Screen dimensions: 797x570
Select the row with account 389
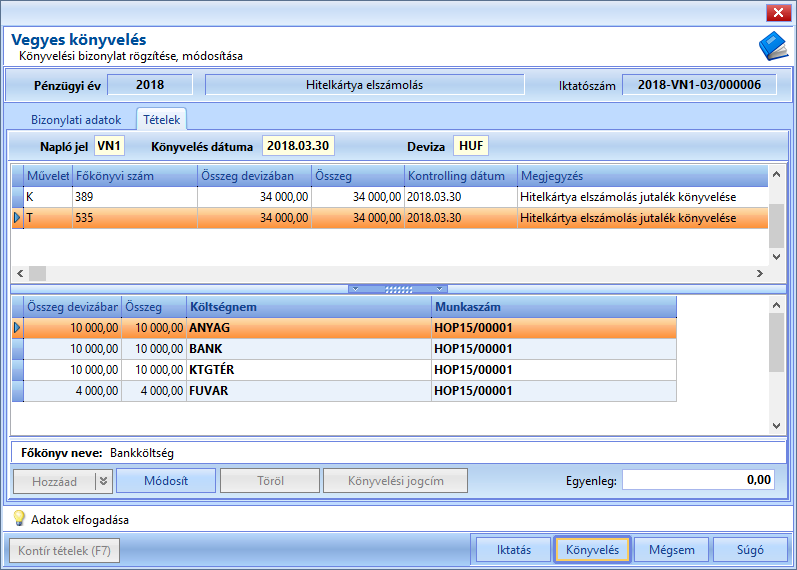[x=390, y=197]
